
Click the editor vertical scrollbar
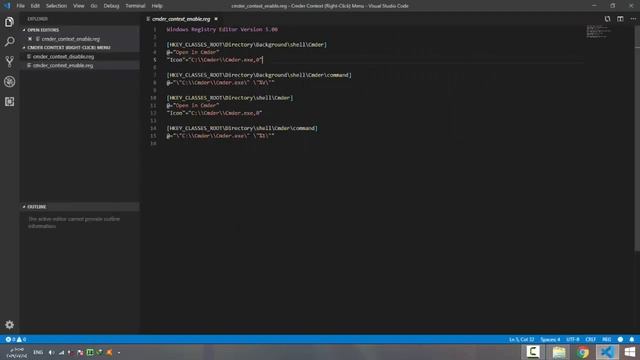coord(637,139)
